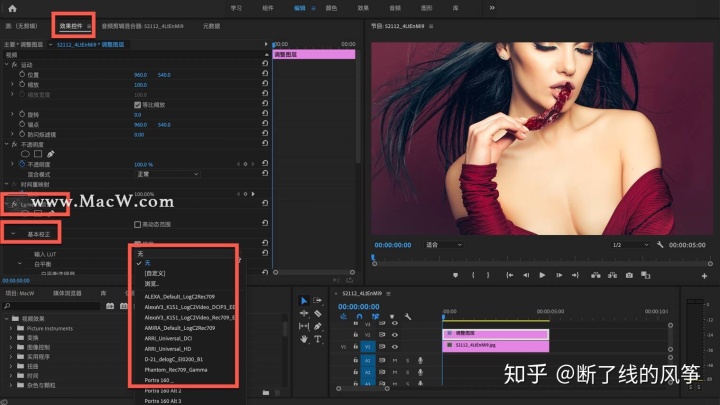Select the Hand tool

coord(304,339)
